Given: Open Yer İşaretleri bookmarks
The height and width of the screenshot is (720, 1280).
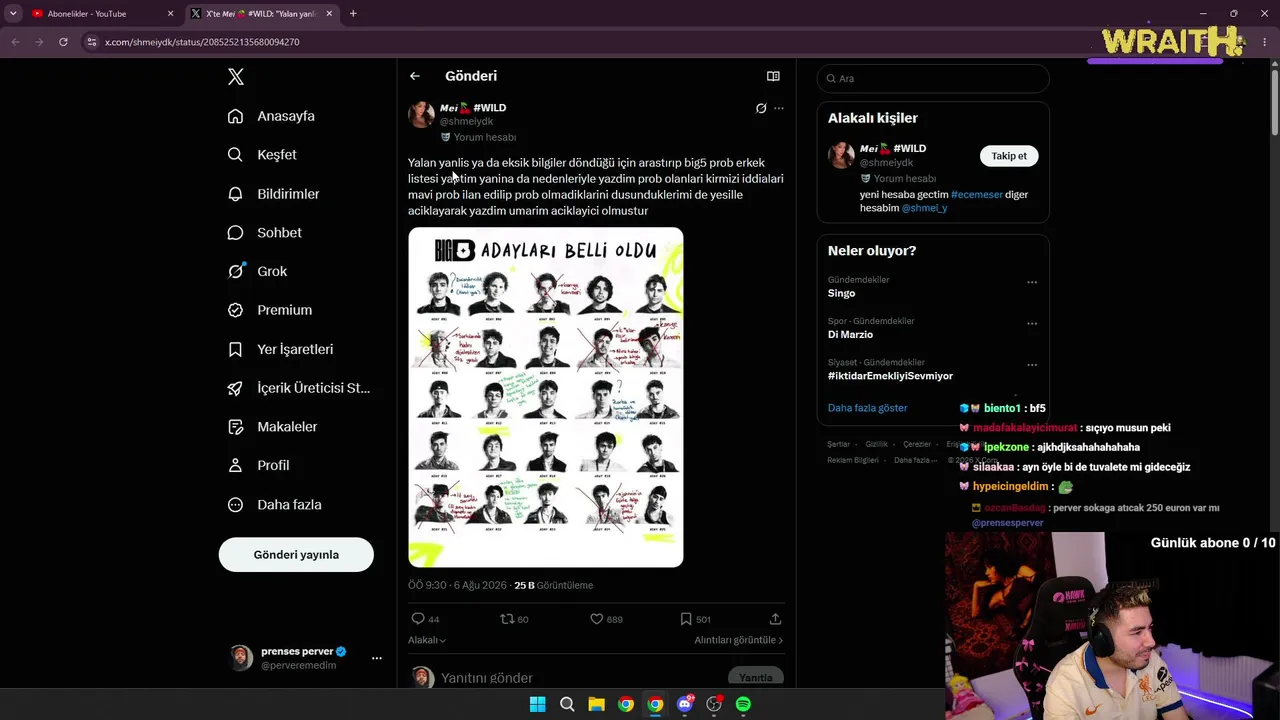Looking at the screenshot, I should [x=280, y=349].
